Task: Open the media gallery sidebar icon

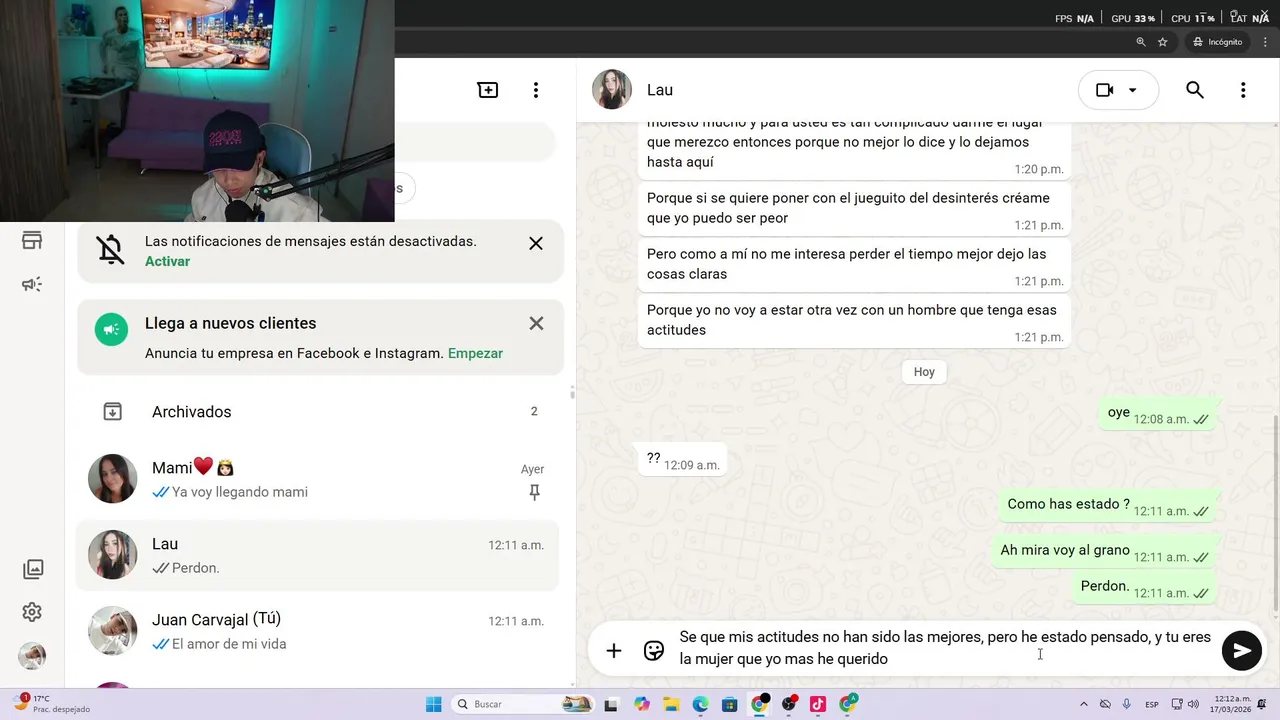Action: [33, 569]
